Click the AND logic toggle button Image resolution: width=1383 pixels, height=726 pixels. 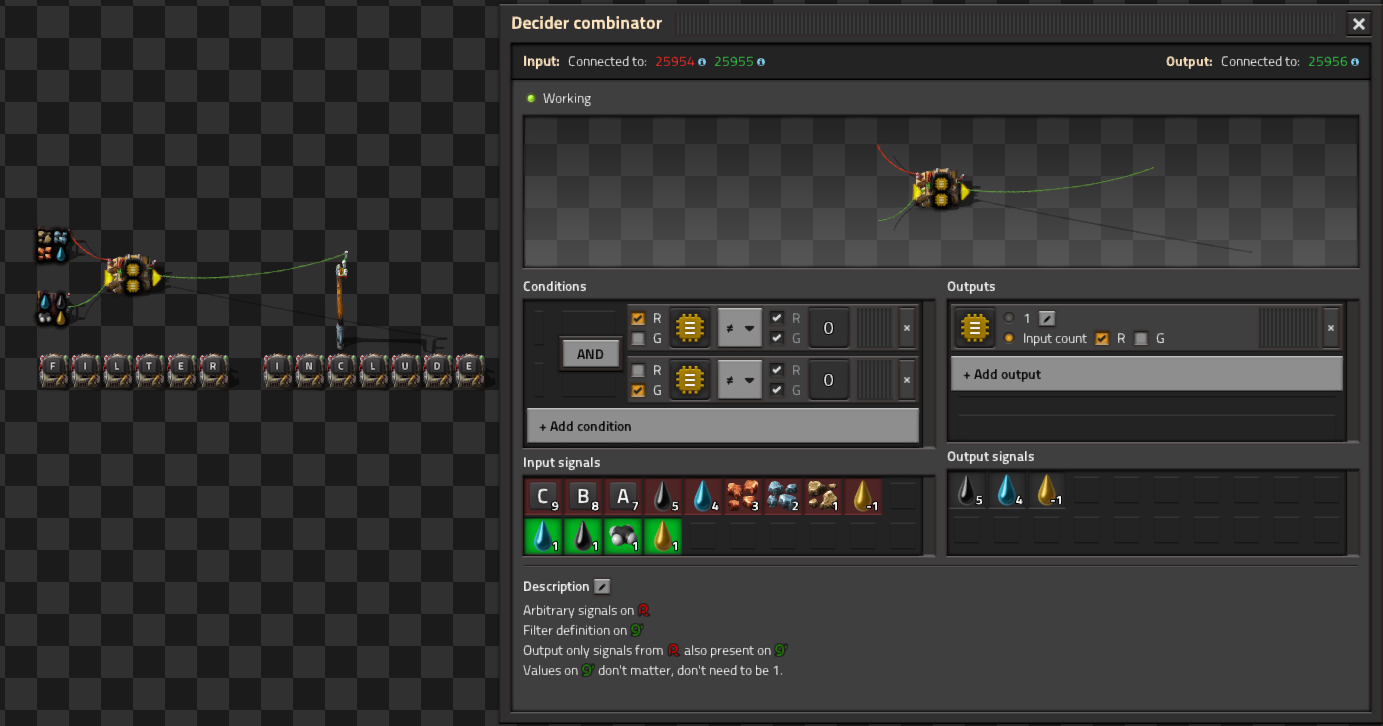590,354
